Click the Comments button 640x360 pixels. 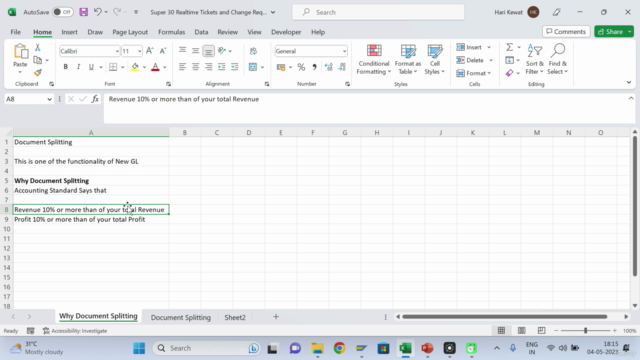566,31
